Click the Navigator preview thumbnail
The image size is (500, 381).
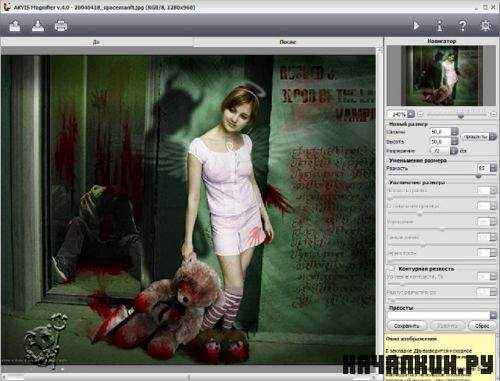tap(442, 76)
